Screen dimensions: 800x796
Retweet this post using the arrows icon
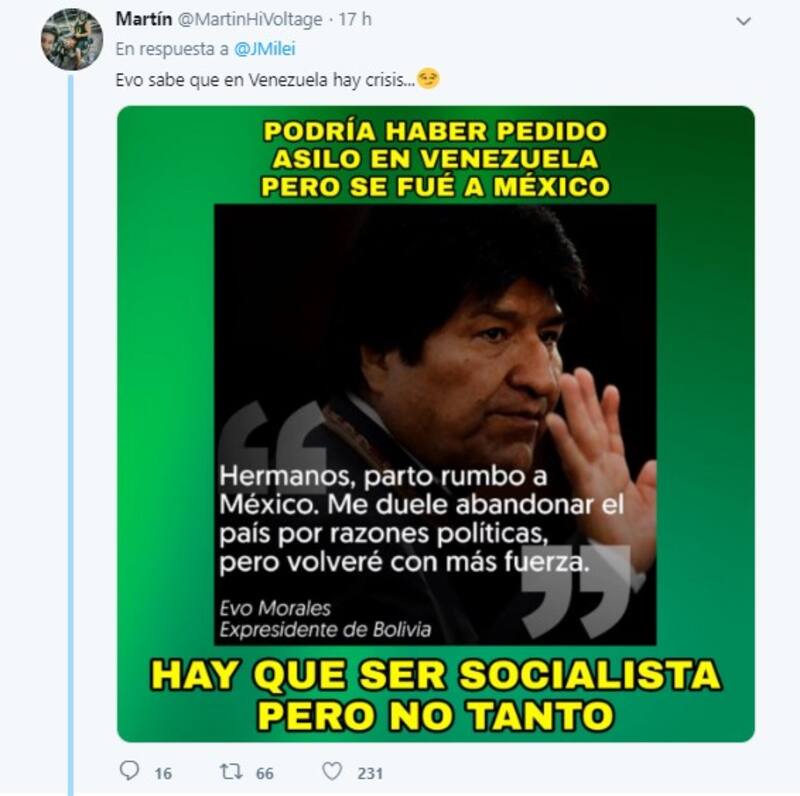coord(231,771)
